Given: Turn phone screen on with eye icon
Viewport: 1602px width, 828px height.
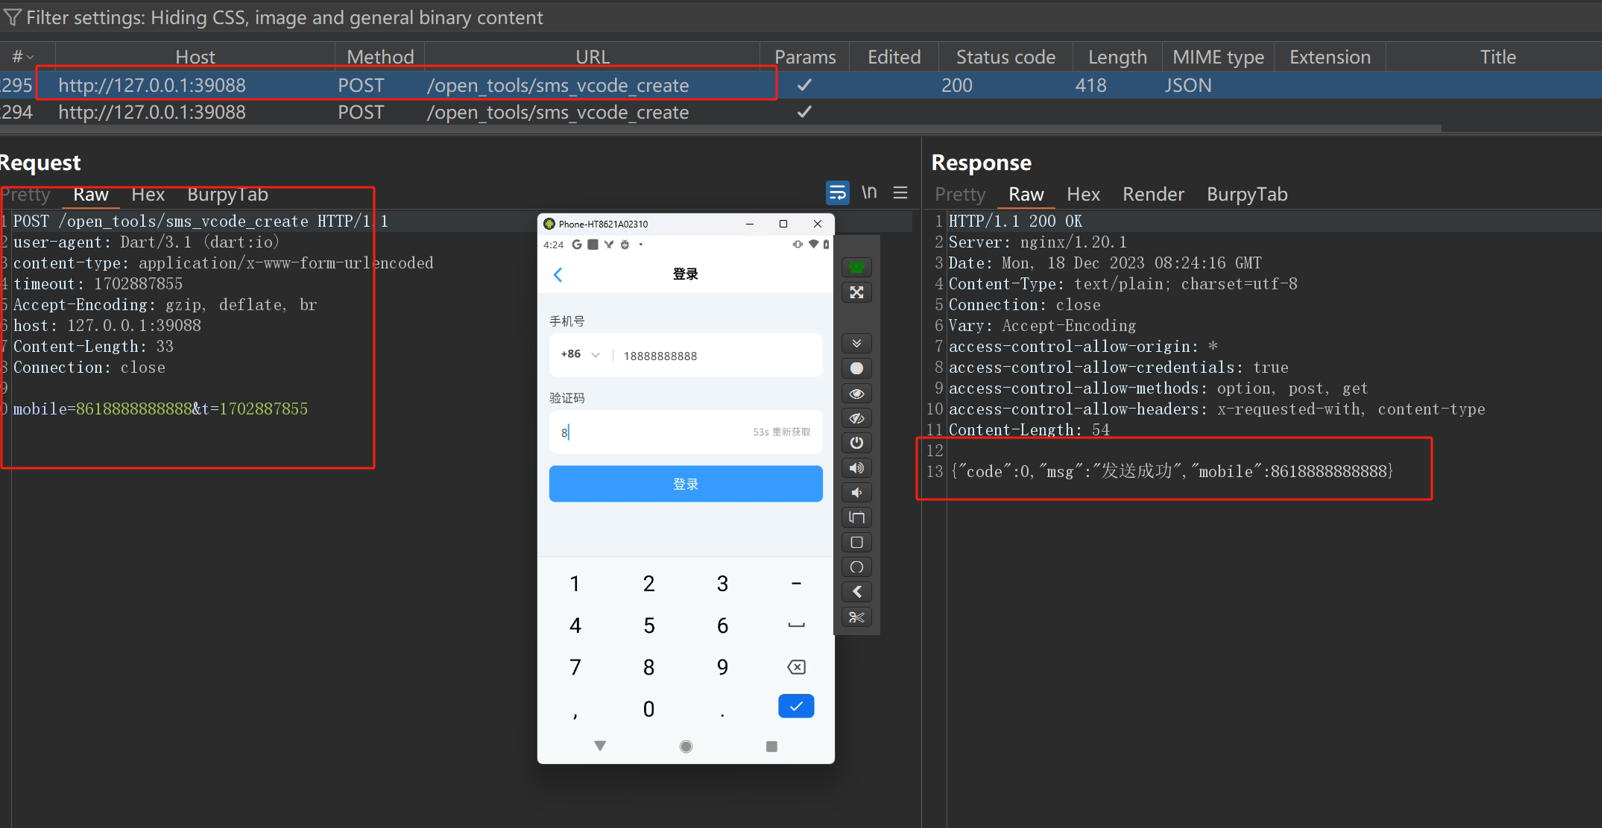Looking at the screenshot, I should click(857, 393).
